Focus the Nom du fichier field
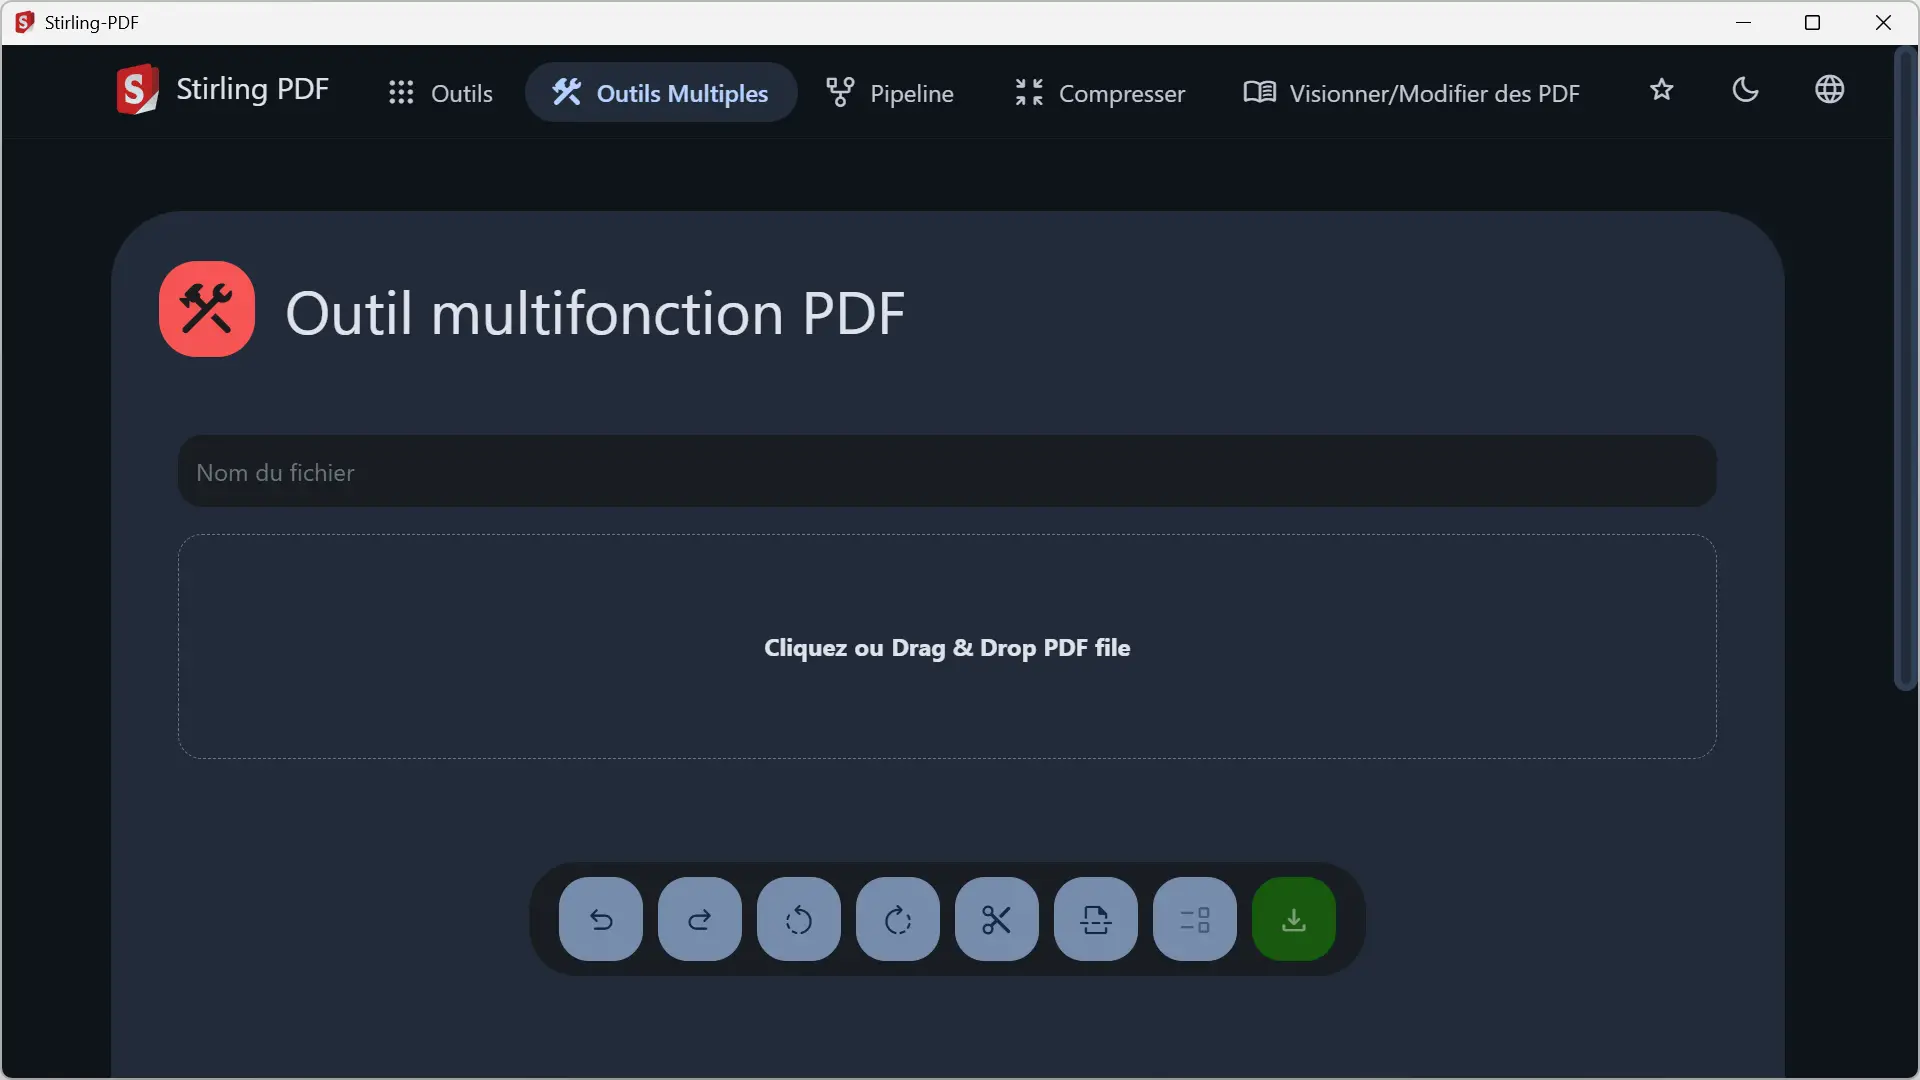 947,471
